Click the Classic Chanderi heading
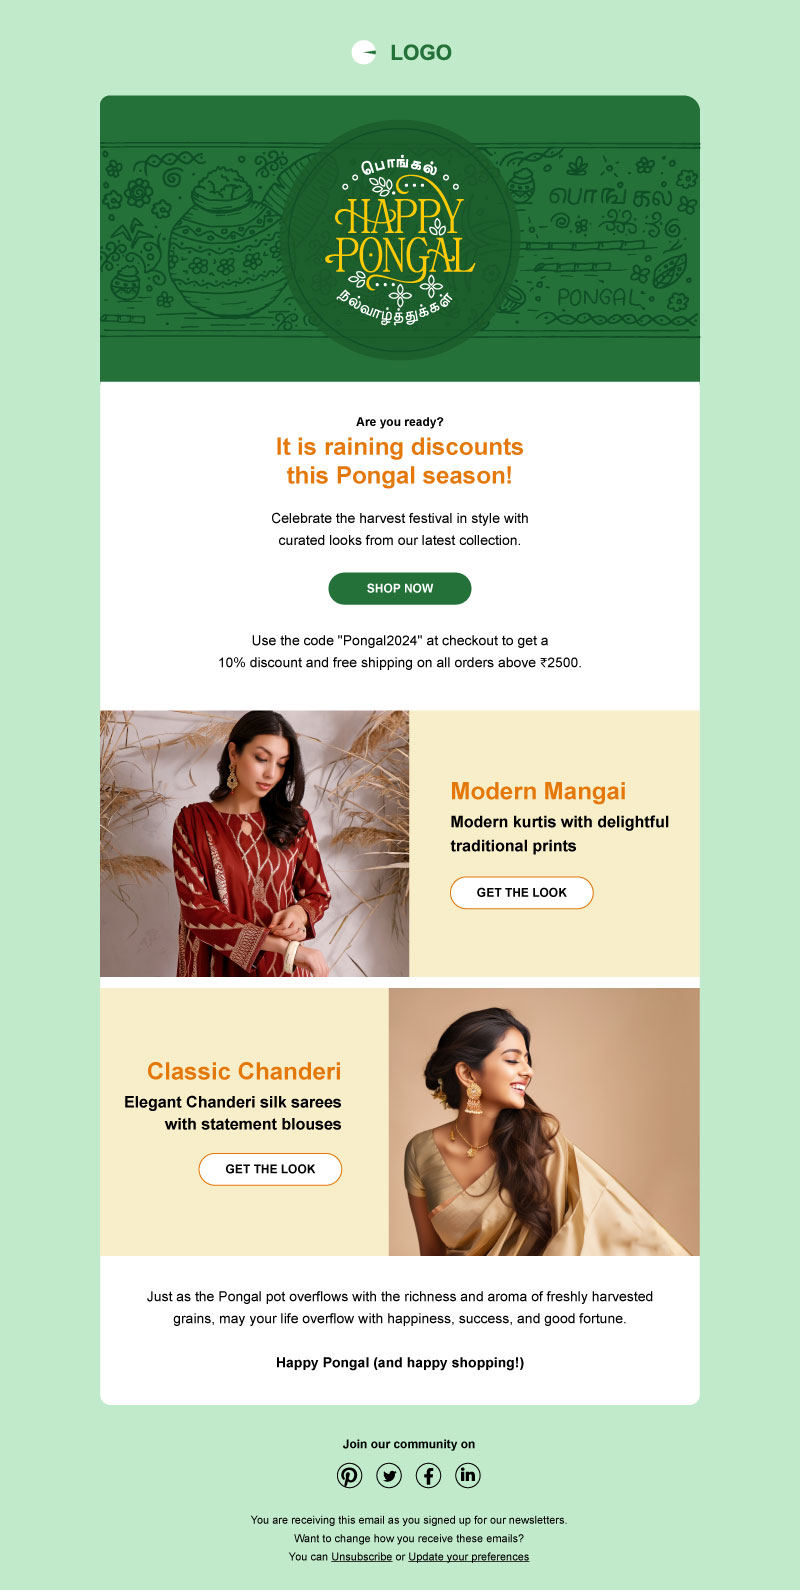 tap(244, 1071)
